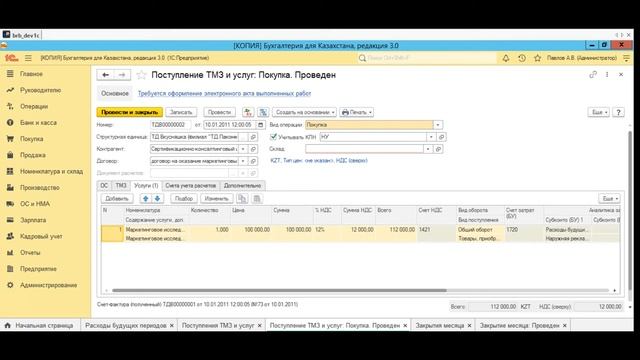Open Печать dropdown menu
Viewport: 640px width, 360px height.
click(356, 112)
